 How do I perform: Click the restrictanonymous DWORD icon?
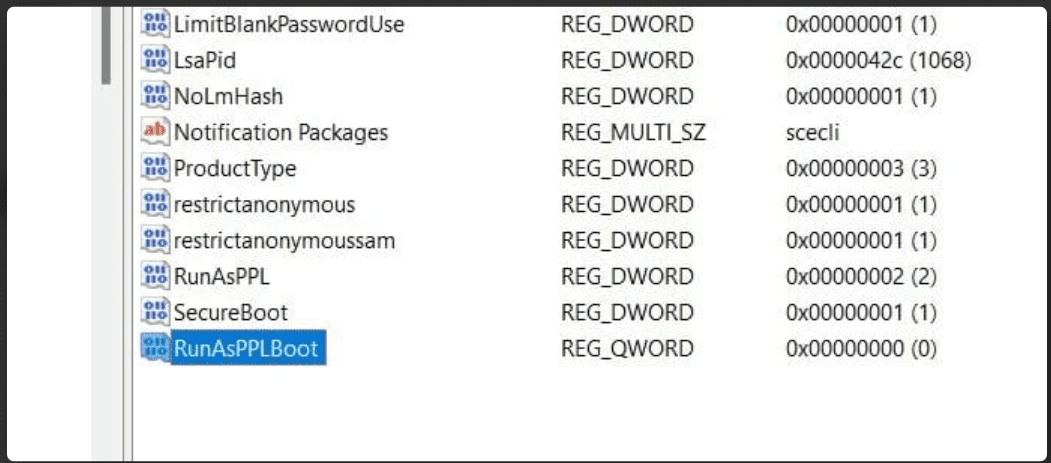click(x=156, y=204)
